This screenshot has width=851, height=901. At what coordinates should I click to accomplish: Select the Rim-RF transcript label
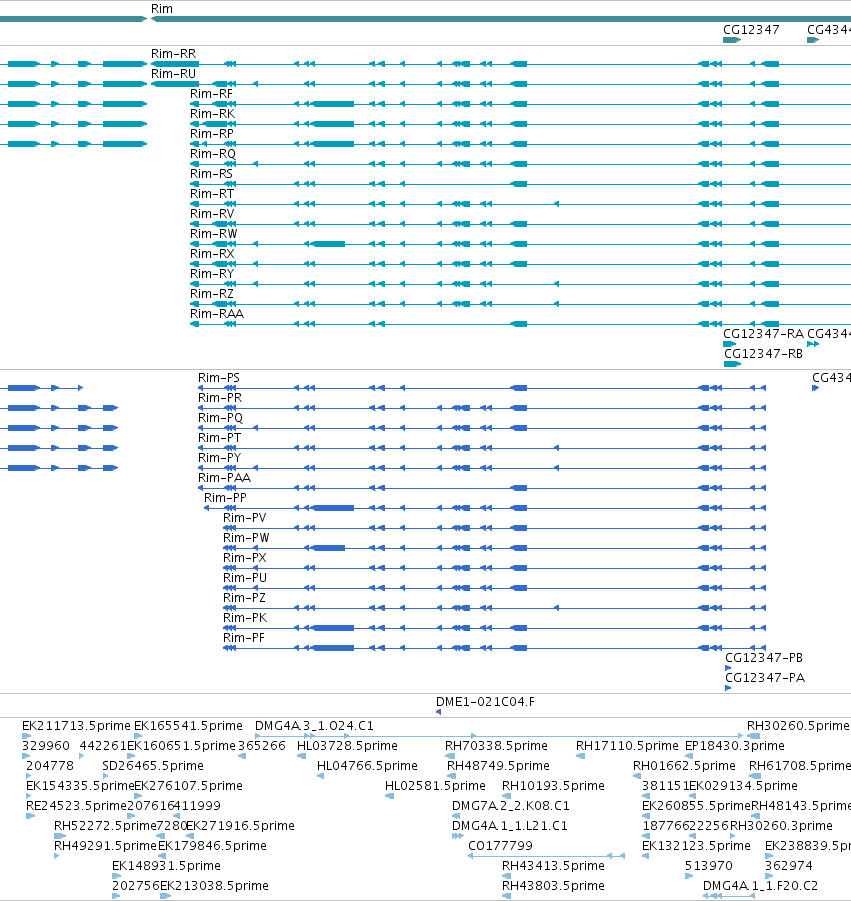point(211,94)
